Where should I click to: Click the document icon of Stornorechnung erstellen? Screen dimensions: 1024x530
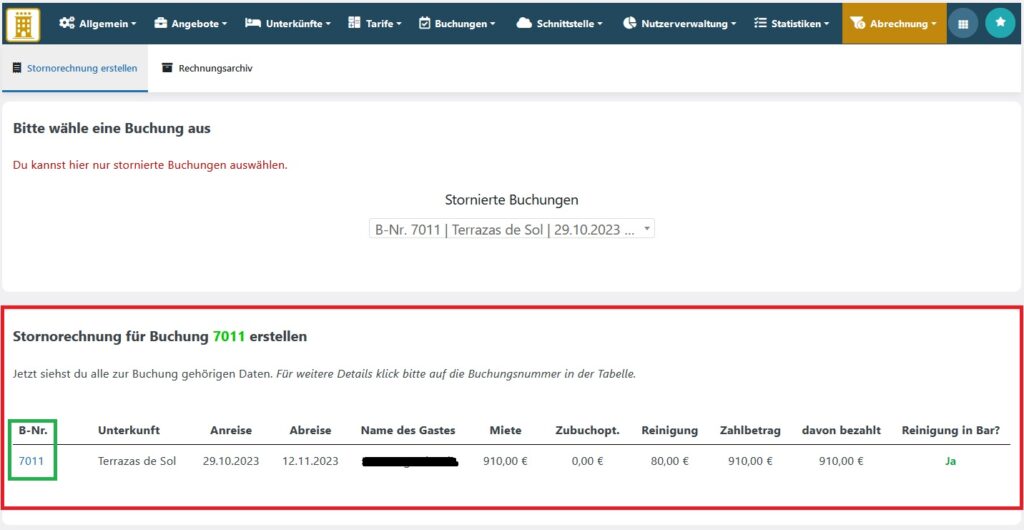pyautogui.click(x=17, y=68)
